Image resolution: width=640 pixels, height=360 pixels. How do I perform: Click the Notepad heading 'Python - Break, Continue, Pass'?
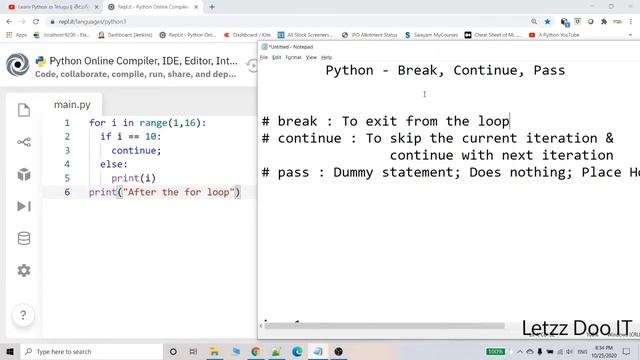(x=445, y=70)
